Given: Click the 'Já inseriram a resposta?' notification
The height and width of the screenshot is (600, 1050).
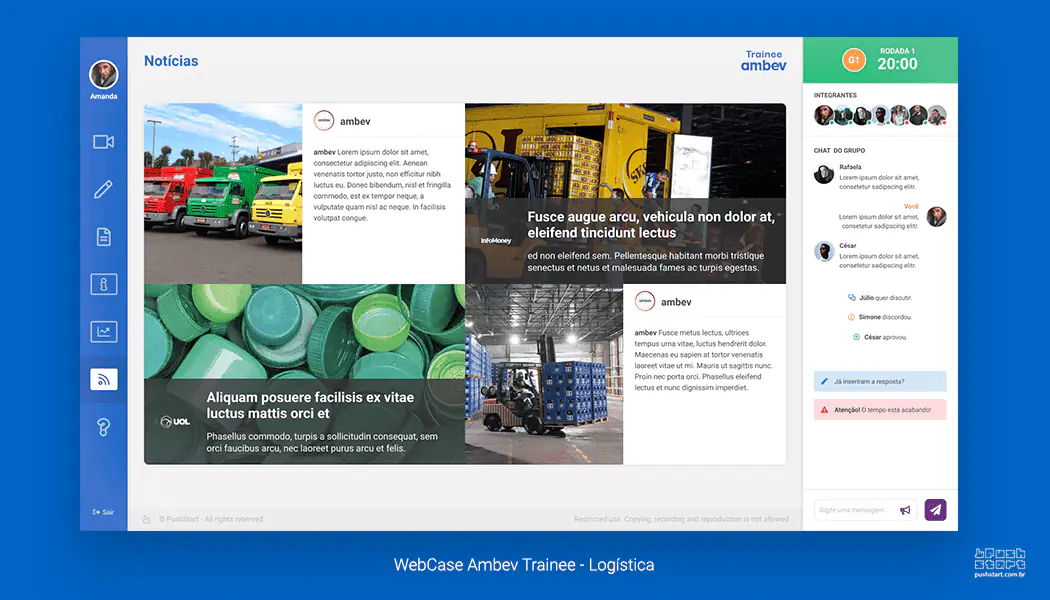Looking at the screenshot, I should click(x=880, y=381).
